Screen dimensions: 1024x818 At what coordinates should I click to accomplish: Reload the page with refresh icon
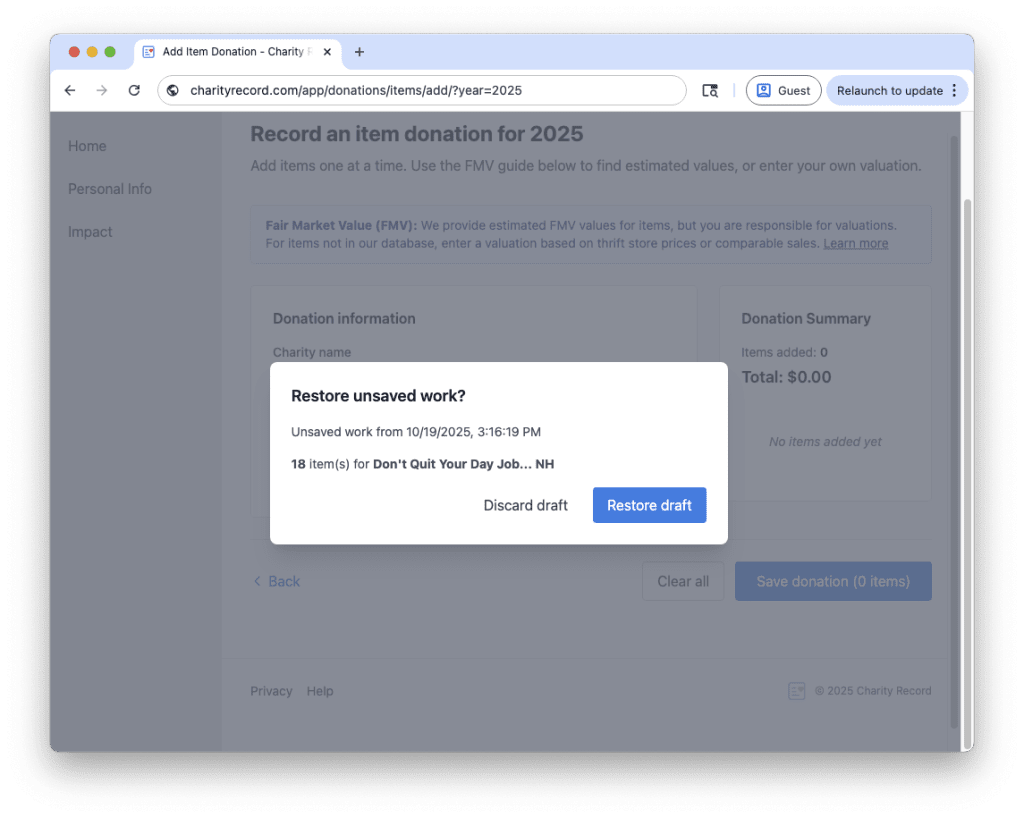point(134,91)
